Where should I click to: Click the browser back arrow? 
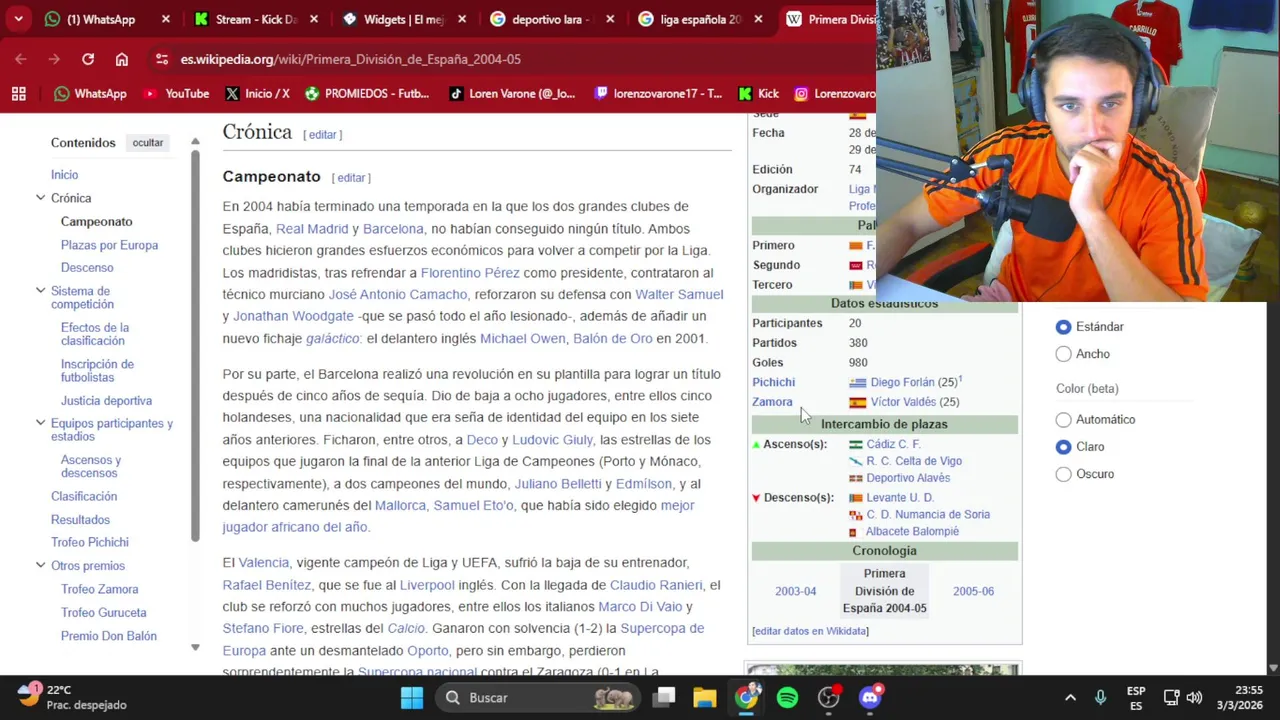point(21,59)
